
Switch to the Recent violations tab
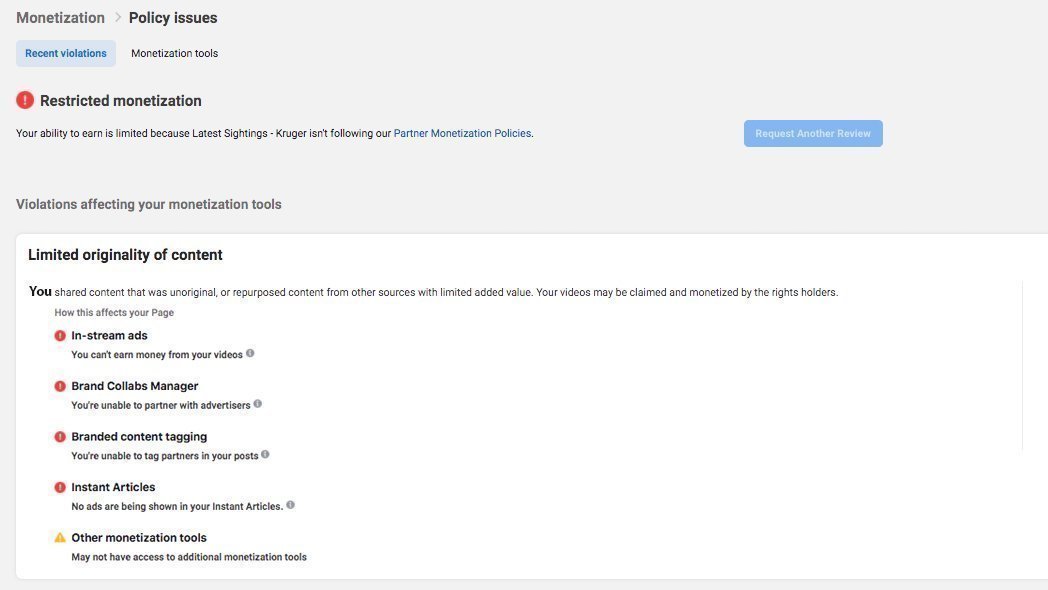[66, 53]
